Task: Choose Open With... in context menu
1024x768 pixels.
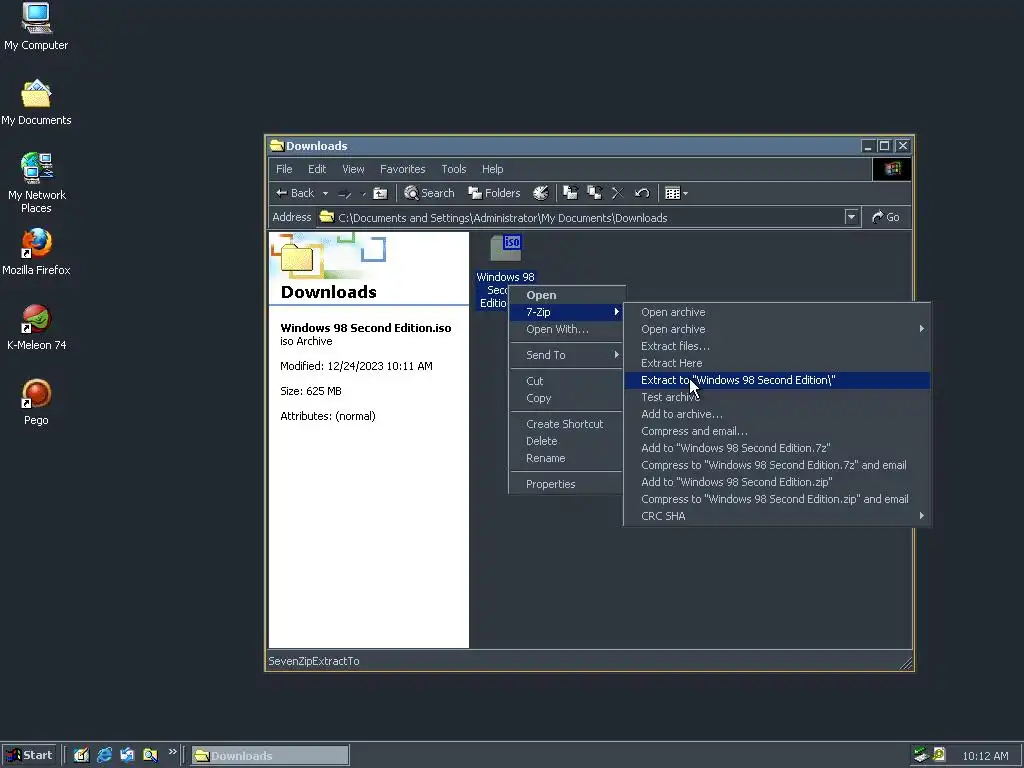Action: (x=567, y=329)
